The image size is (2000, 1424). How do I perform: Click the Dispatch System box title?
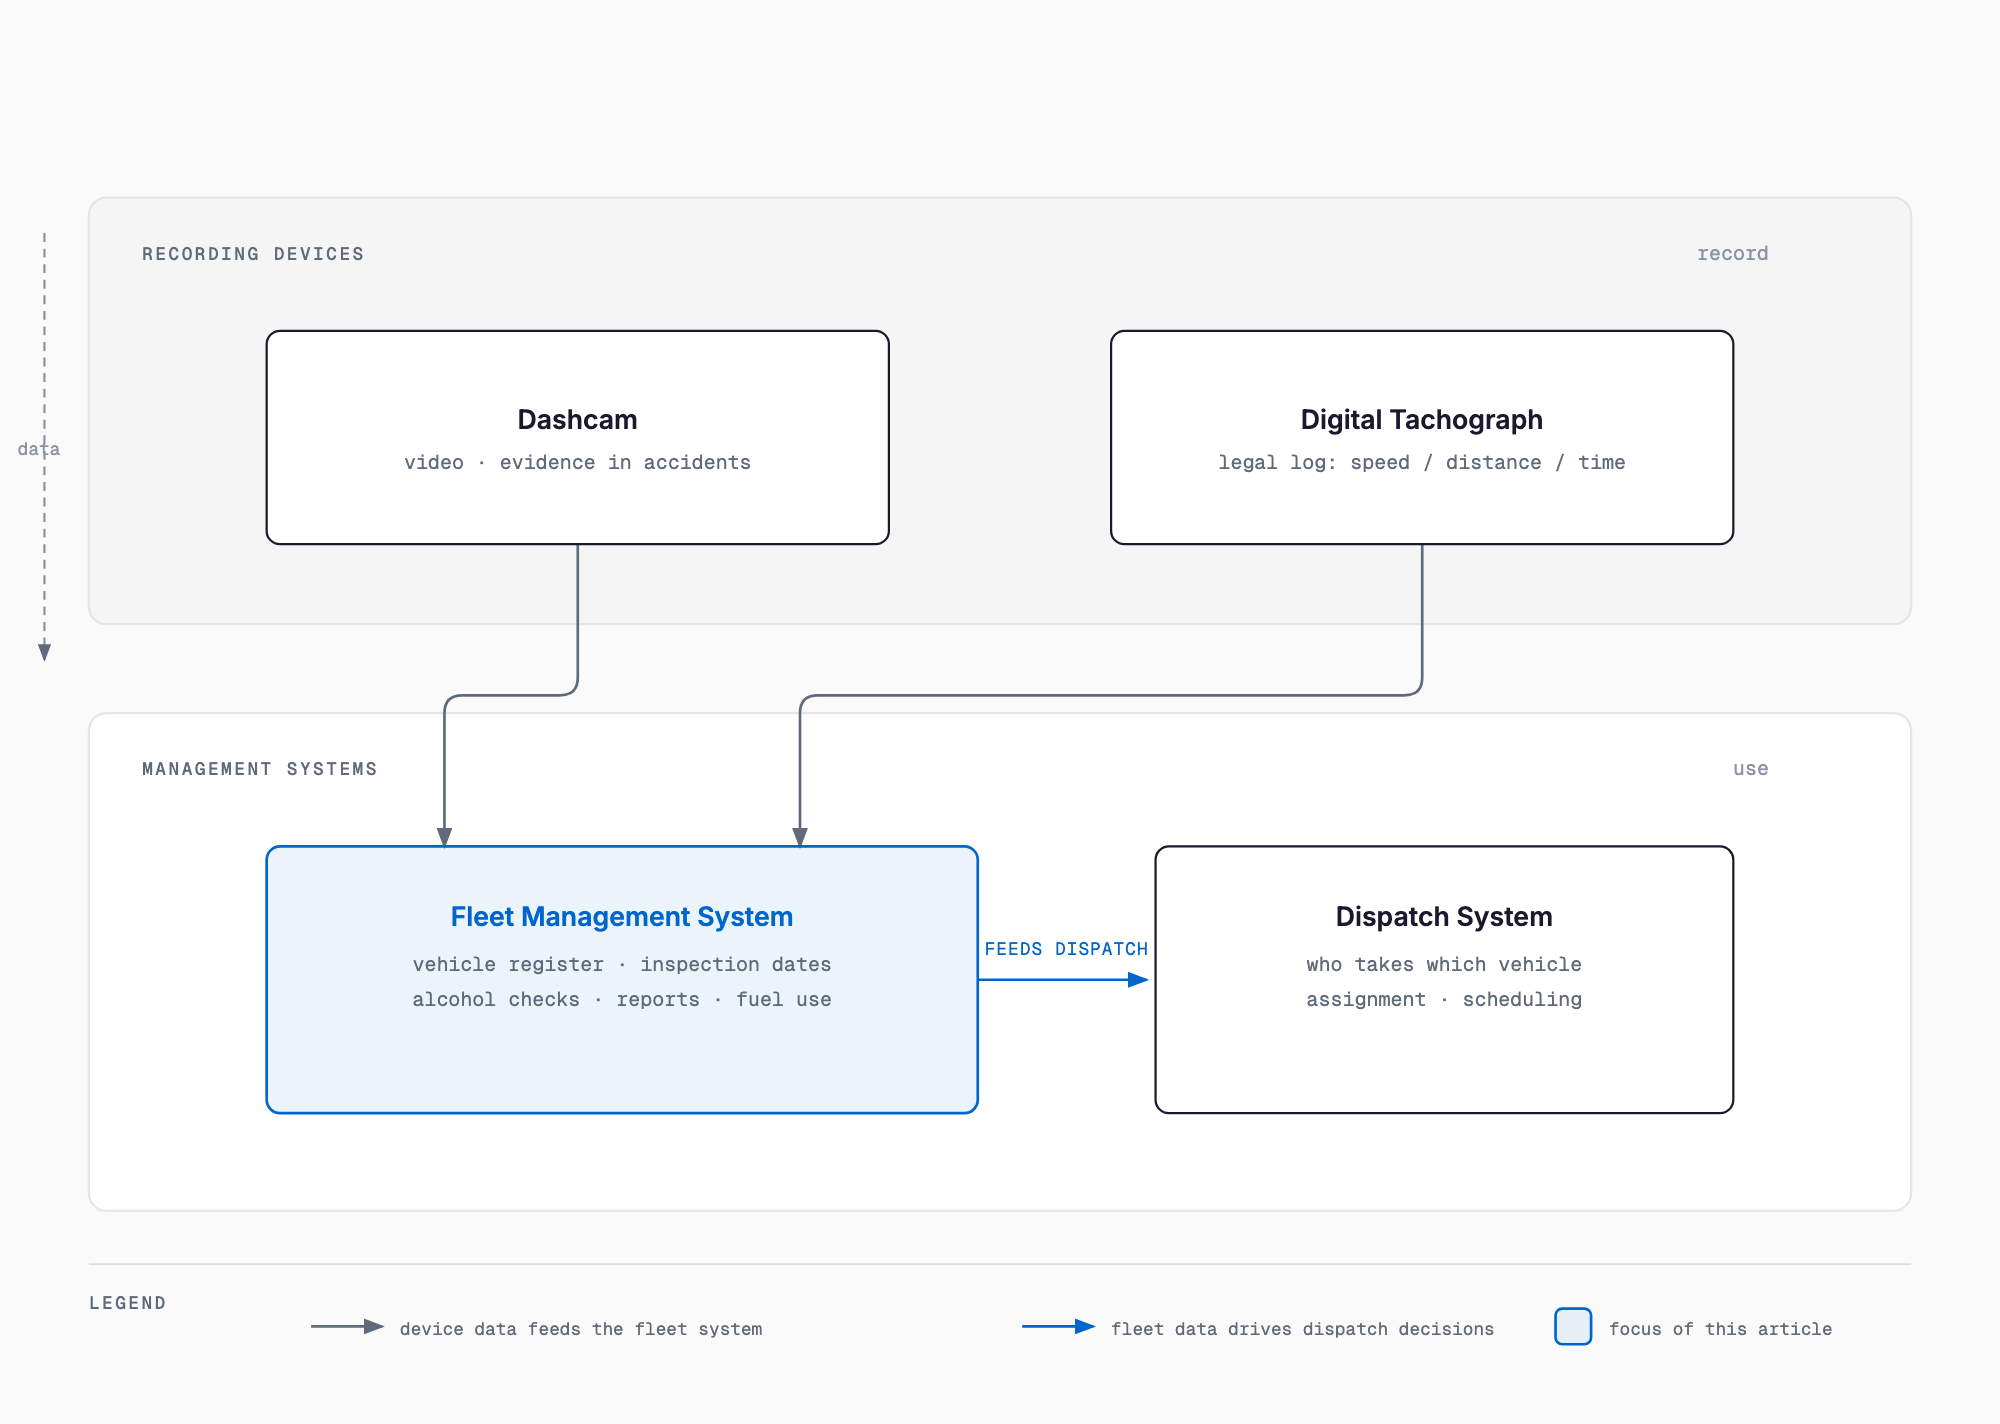pyautogui.click(x=1444, y=916)
